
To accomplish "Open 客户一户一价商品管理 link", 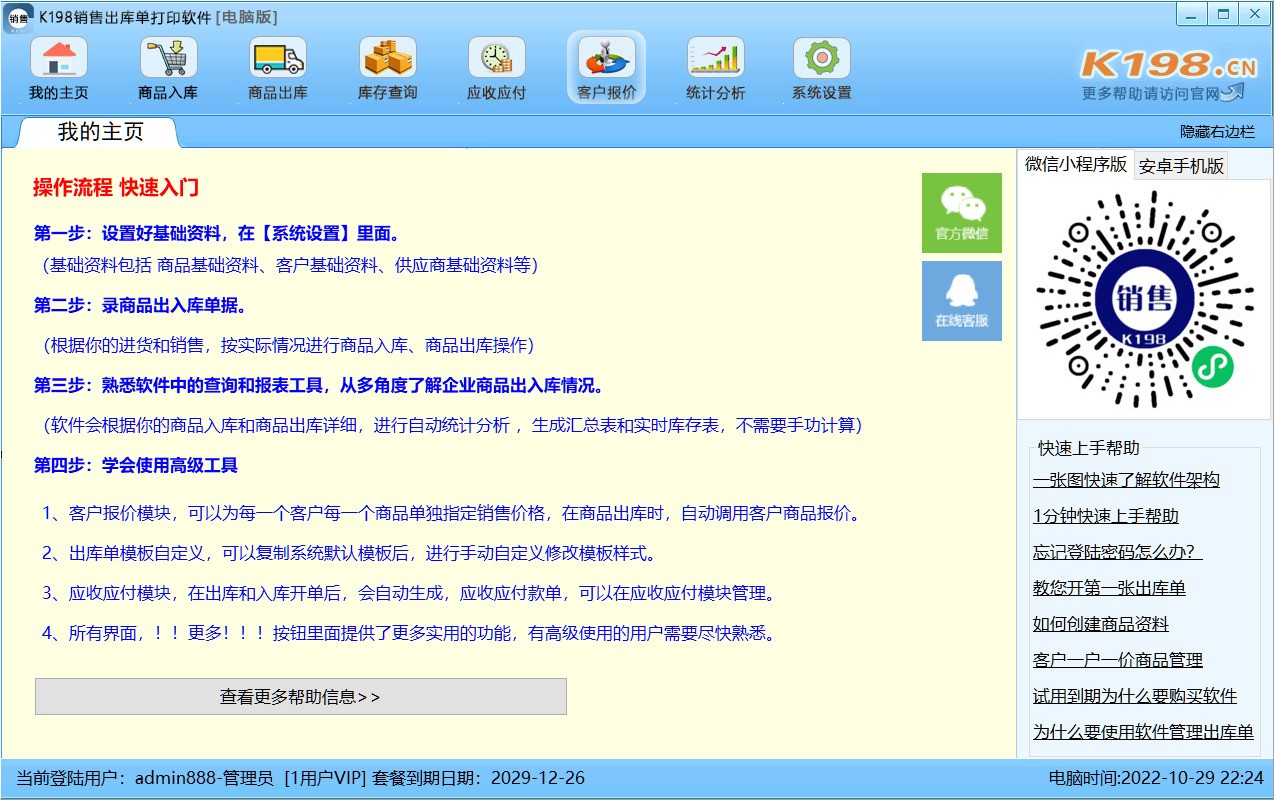I will 1118,660.
